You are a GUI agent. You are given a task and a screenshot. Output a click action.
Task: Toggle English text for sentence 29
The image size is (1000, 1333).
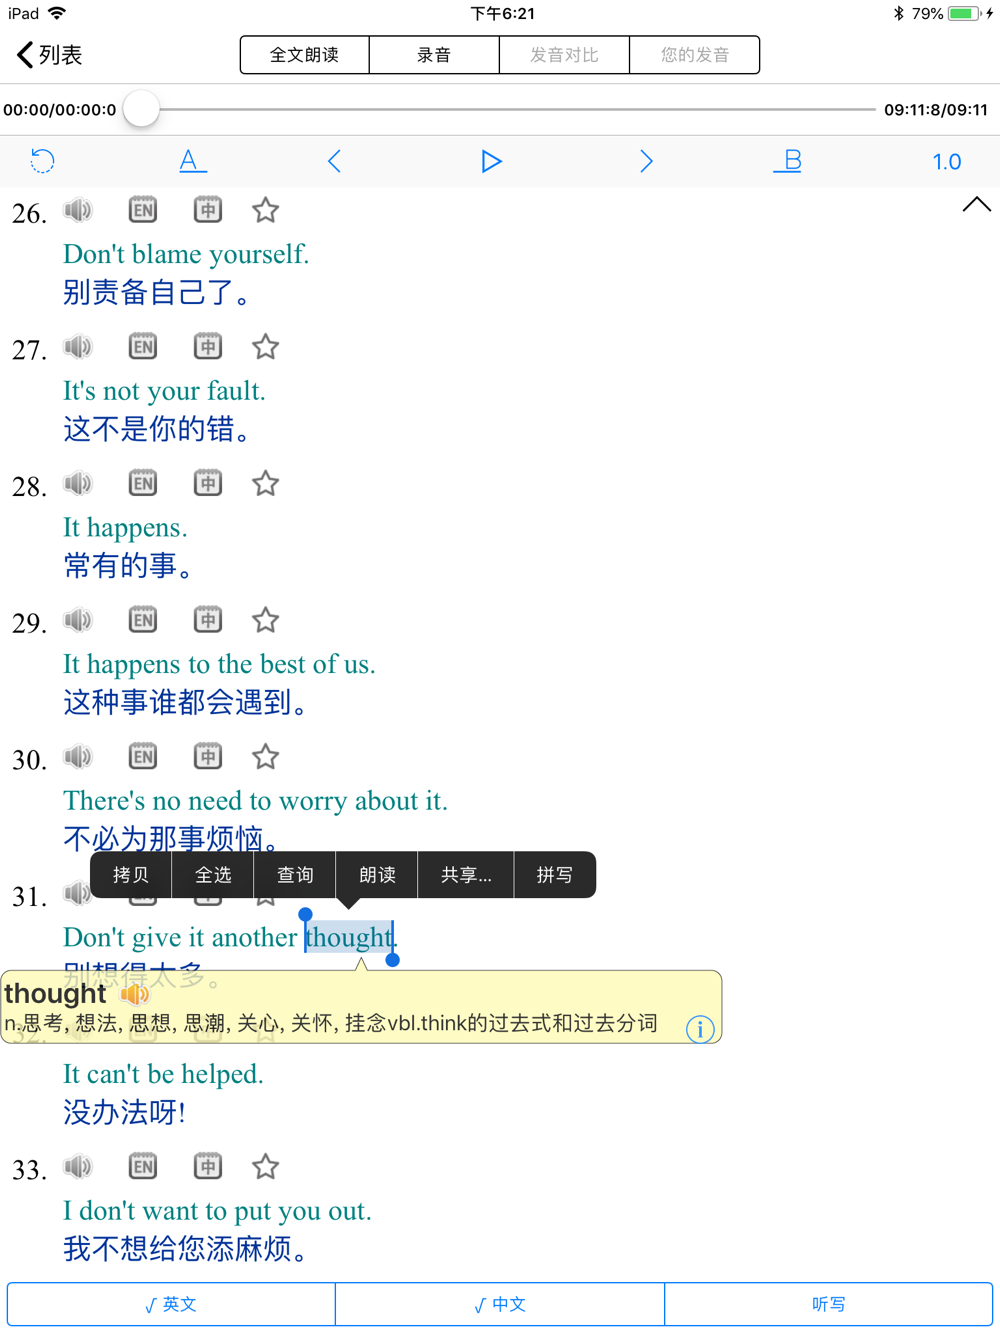click(143, 620)
